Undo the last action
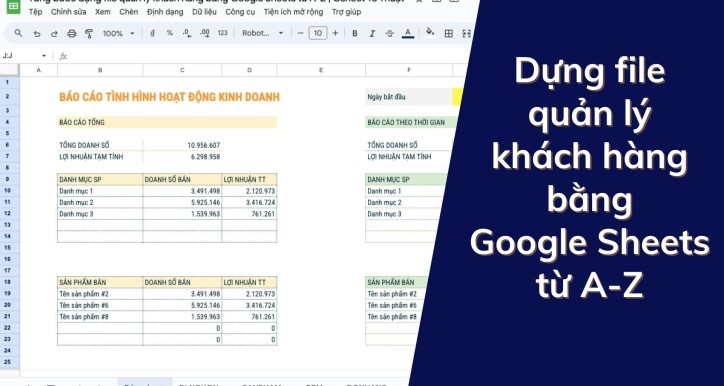The height and width of the screenshot is (386, 724). [x=37, y=33]
